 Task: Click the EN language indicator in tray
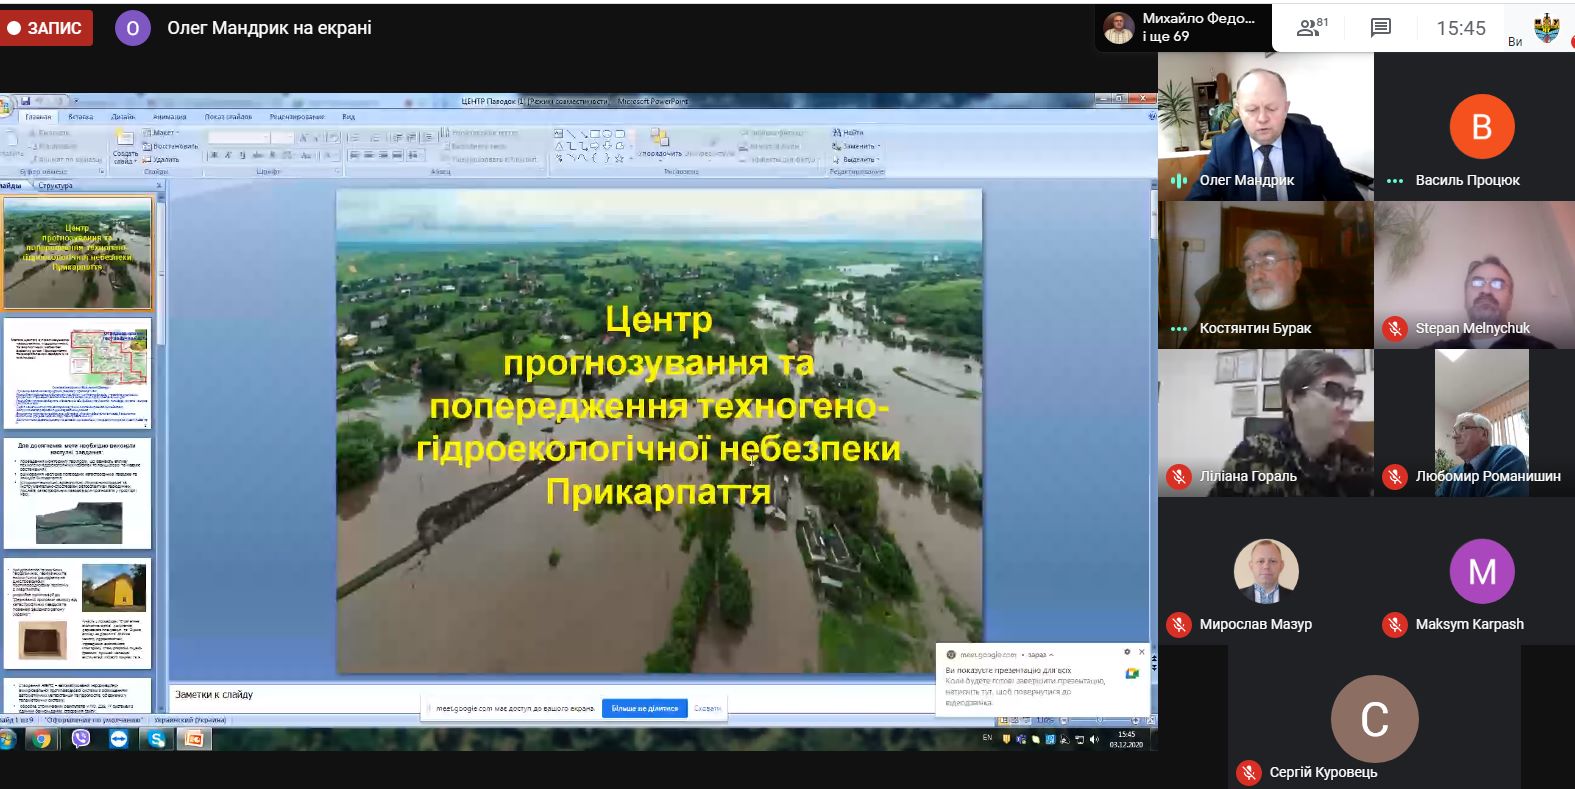pos(987,738)
